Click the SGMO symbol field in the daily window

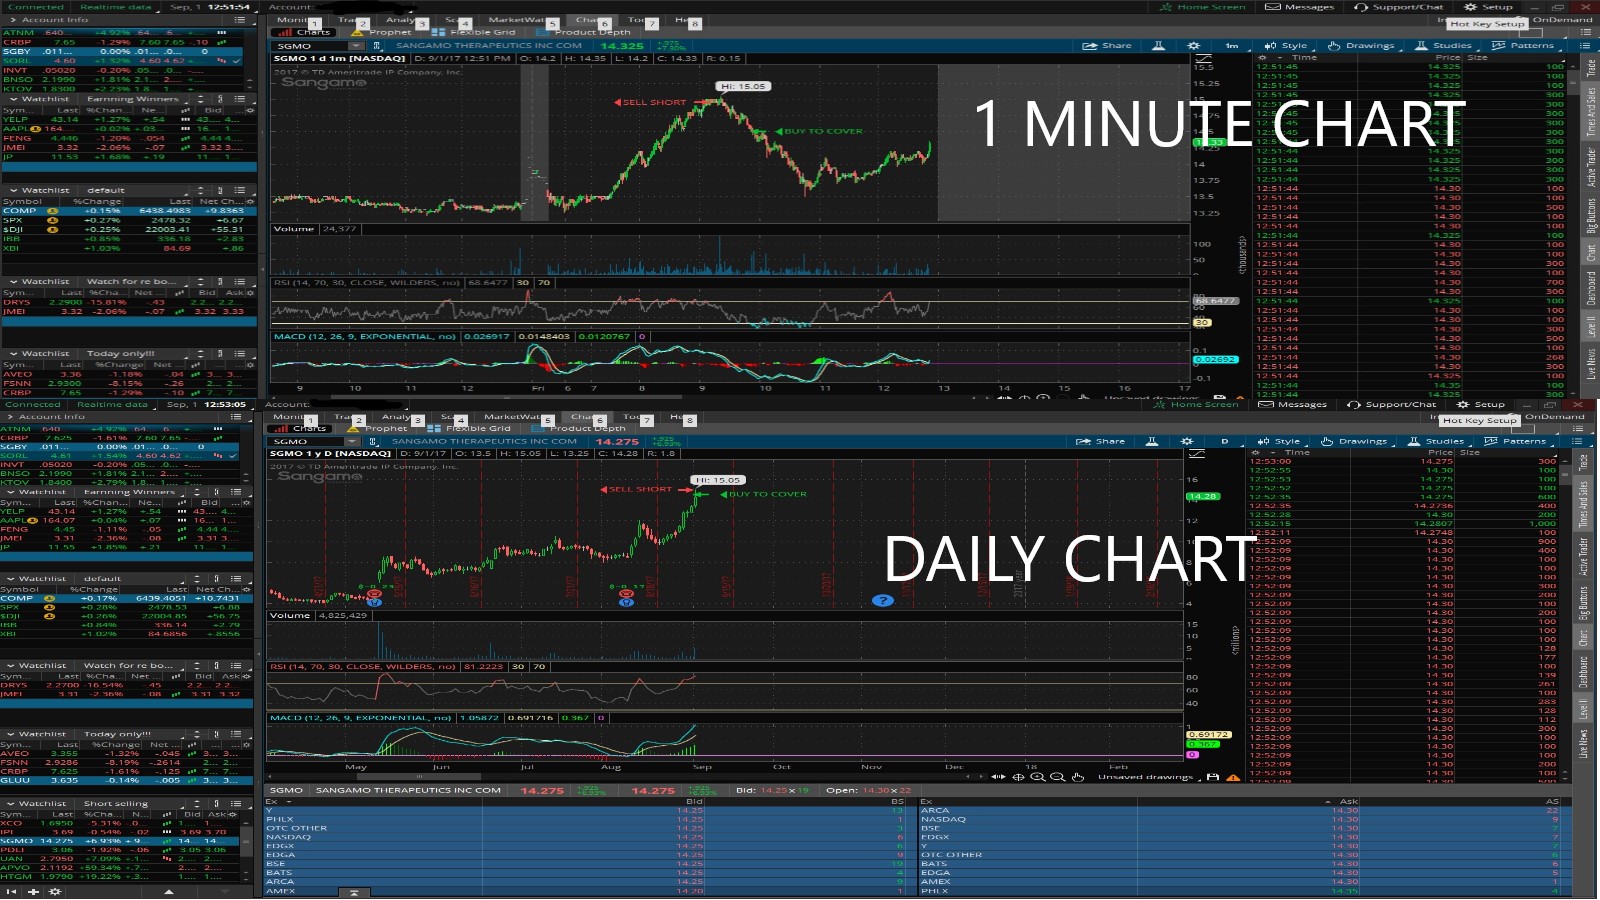click(x=307, y=441)
